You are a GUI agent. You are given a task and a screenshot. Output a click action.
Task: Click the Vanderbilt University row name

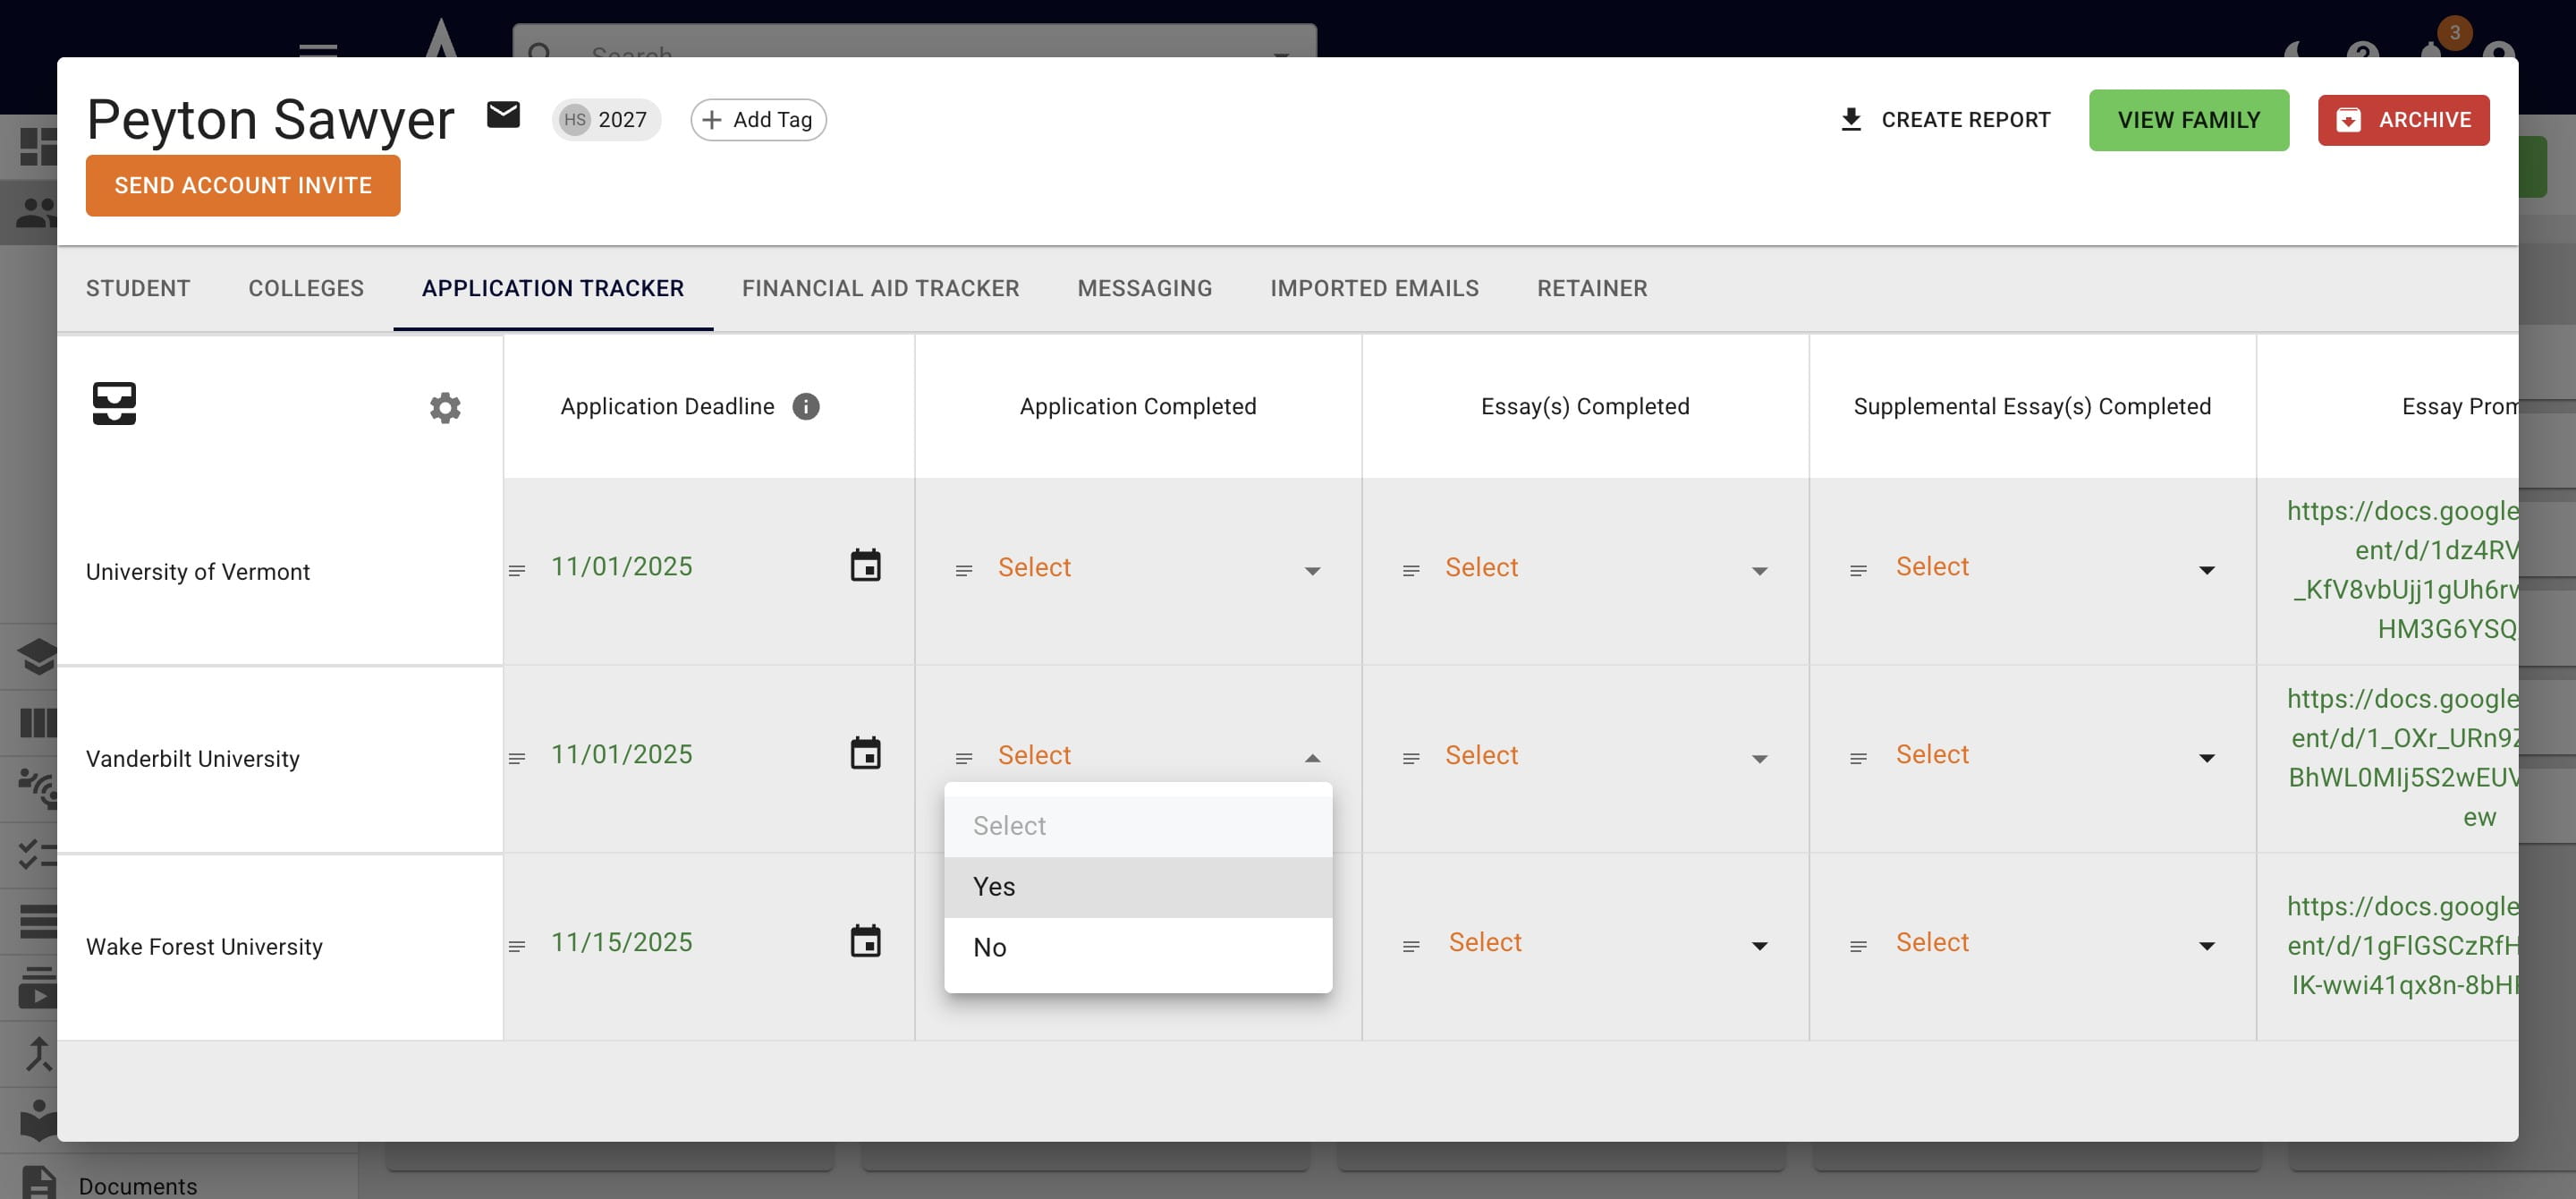pos(193,759)
